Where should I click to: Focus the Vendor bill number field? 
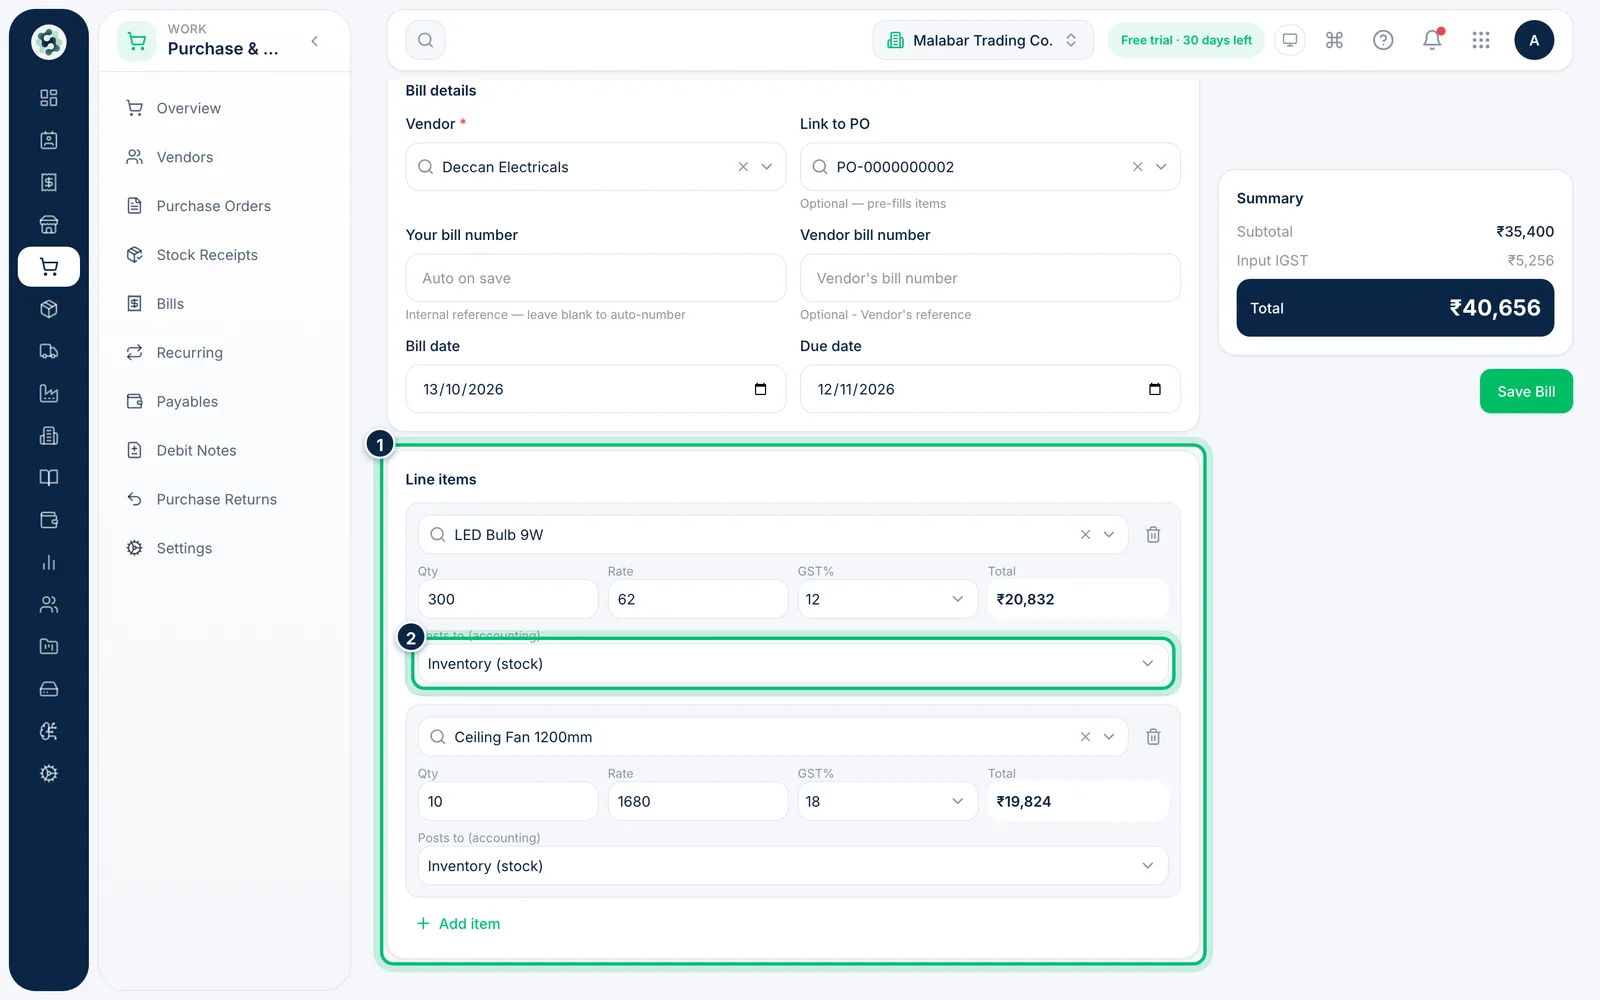(990, 278)
